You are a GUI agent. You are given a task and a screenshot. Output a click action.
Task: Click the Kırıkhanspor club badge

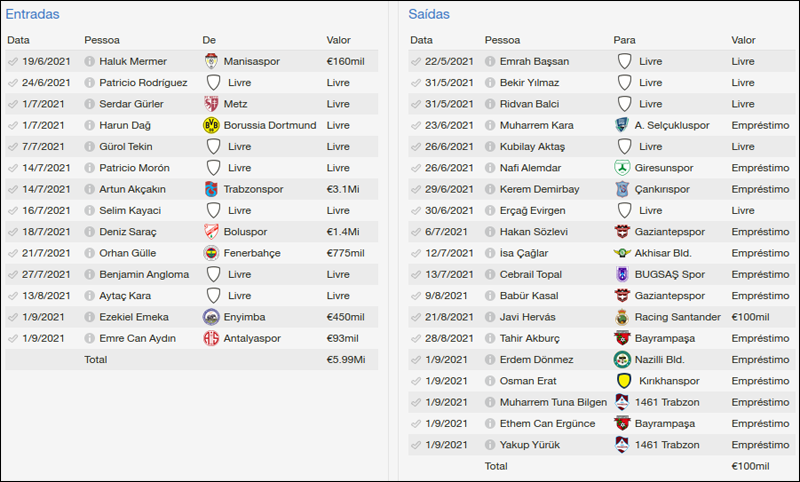click(622, 381)
